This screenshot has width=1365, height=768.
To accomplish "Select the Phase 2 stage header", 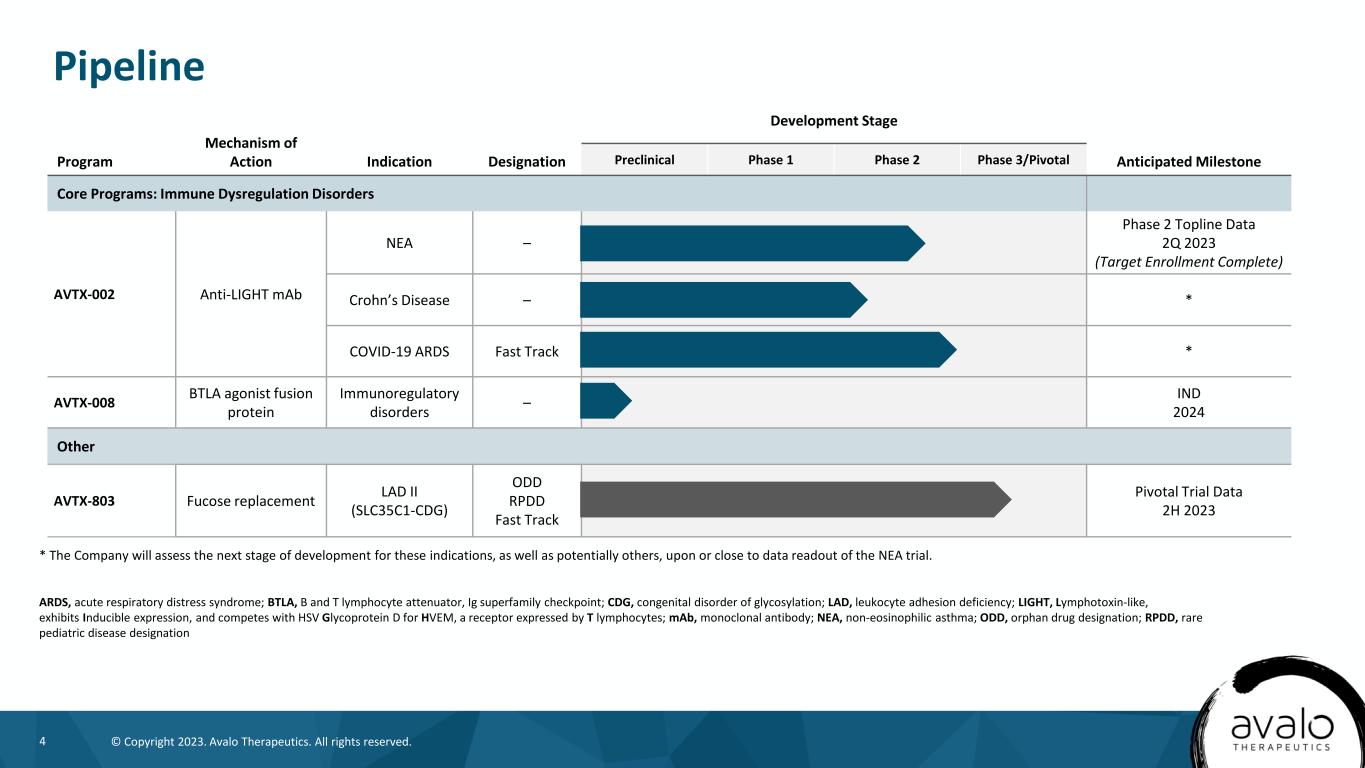I will point(896,160).
